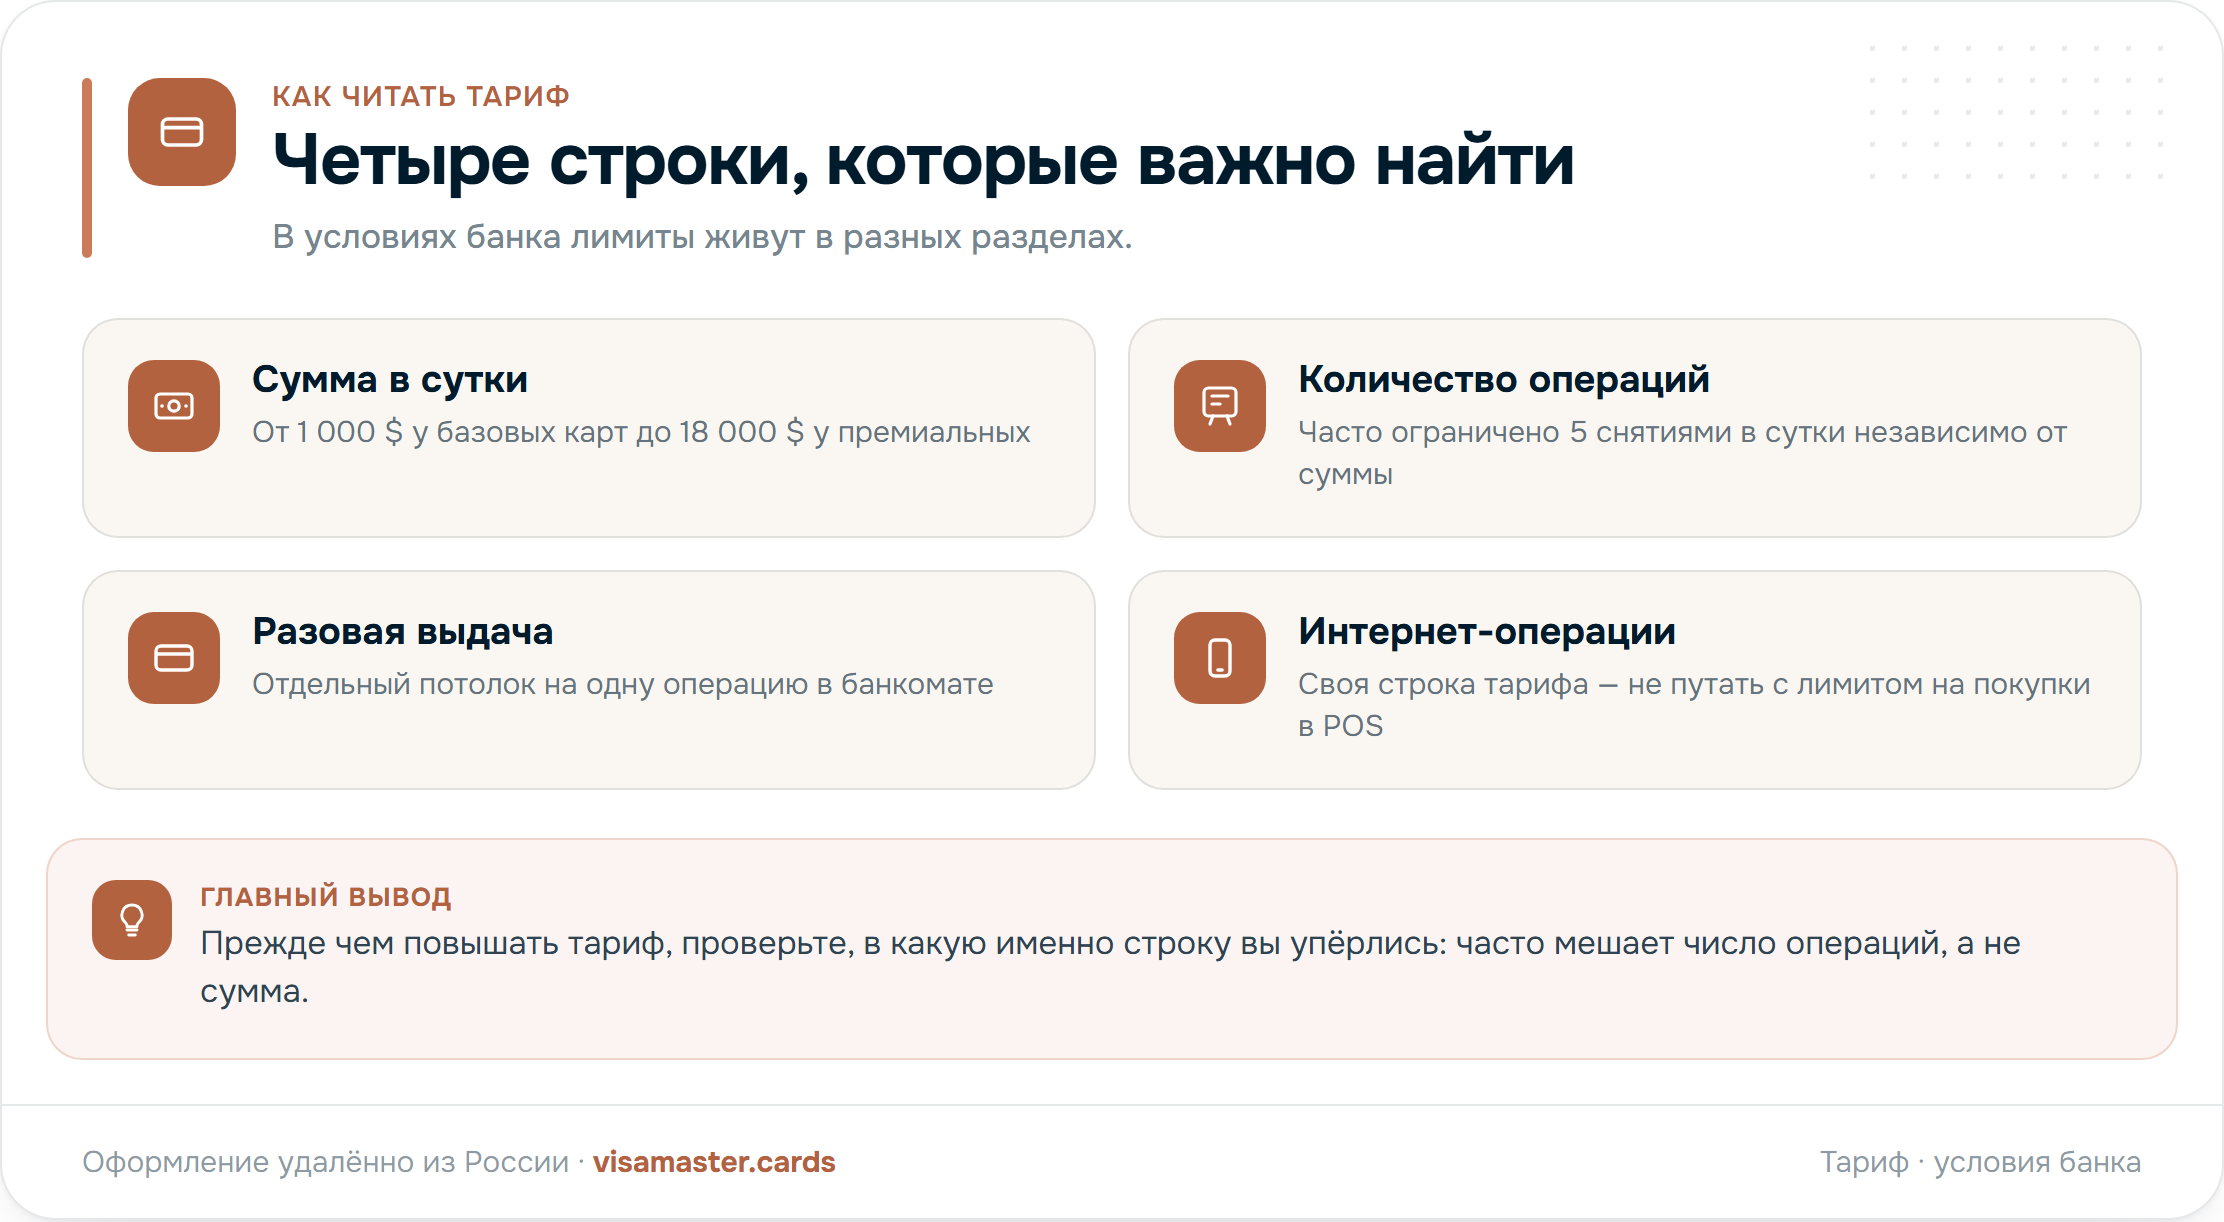Image resolution: width=2224 pixels, height=1222 pixels.
Task: Click the phone icon in Интернет-операции card
Action: 1220,658
